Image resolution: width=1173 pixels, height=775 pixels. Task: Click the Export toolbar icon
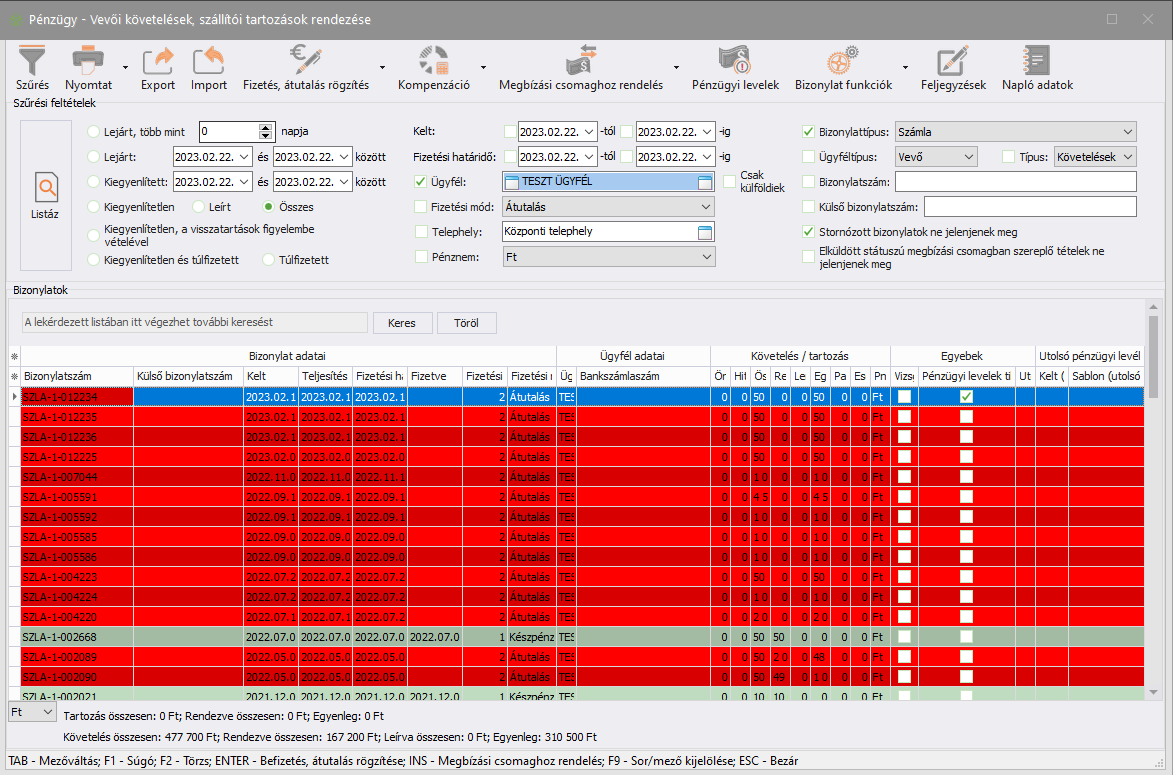click(x=157, y=61)
